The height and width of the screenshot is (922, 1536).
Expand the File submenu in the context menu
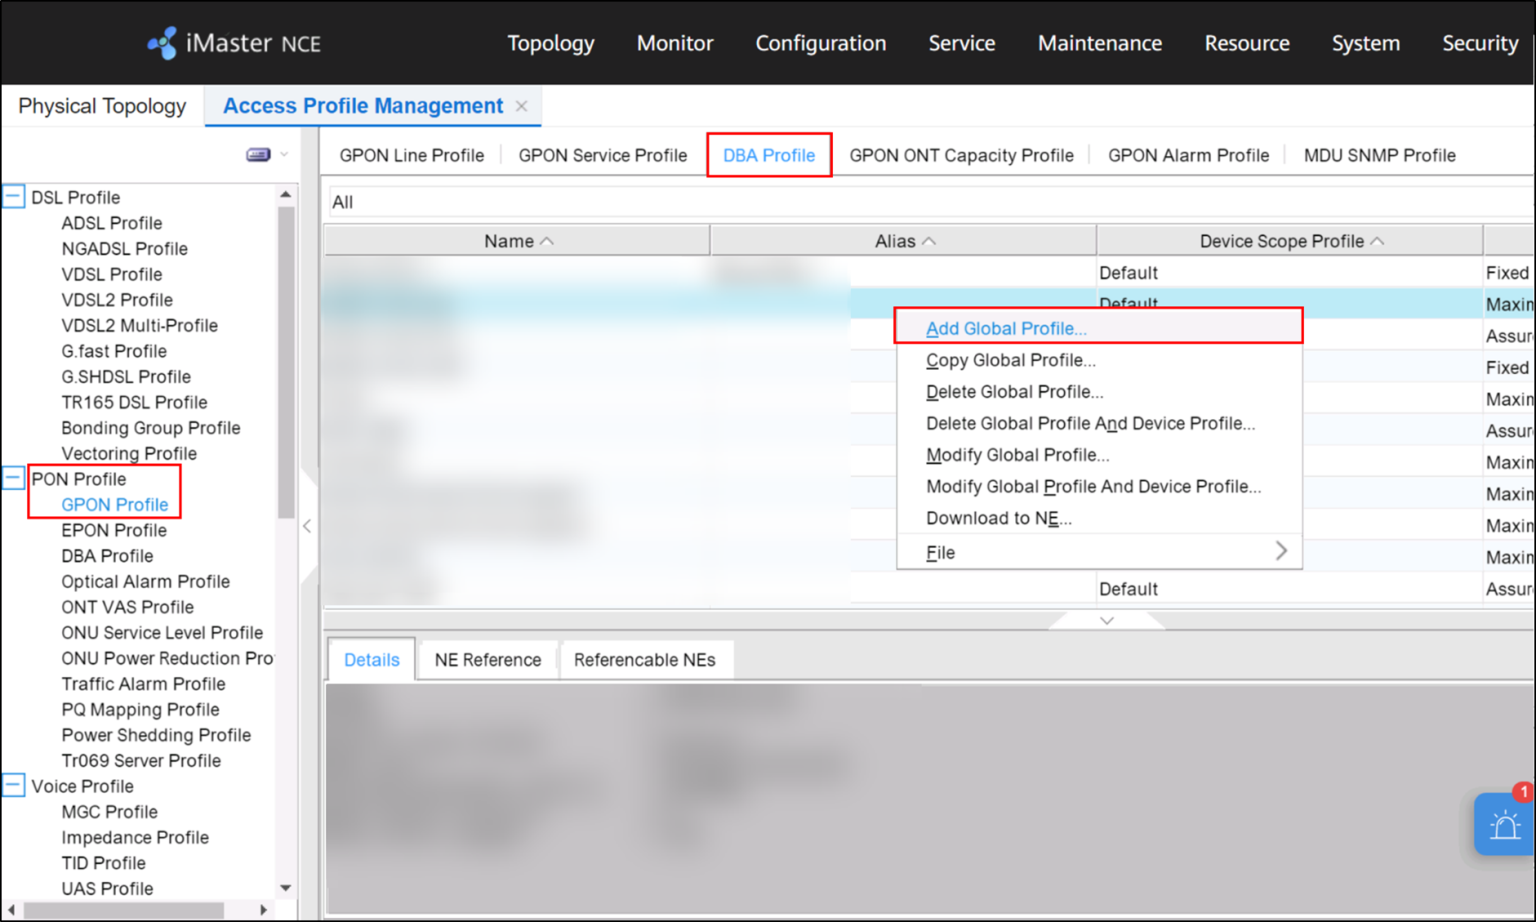[1281, 551]
